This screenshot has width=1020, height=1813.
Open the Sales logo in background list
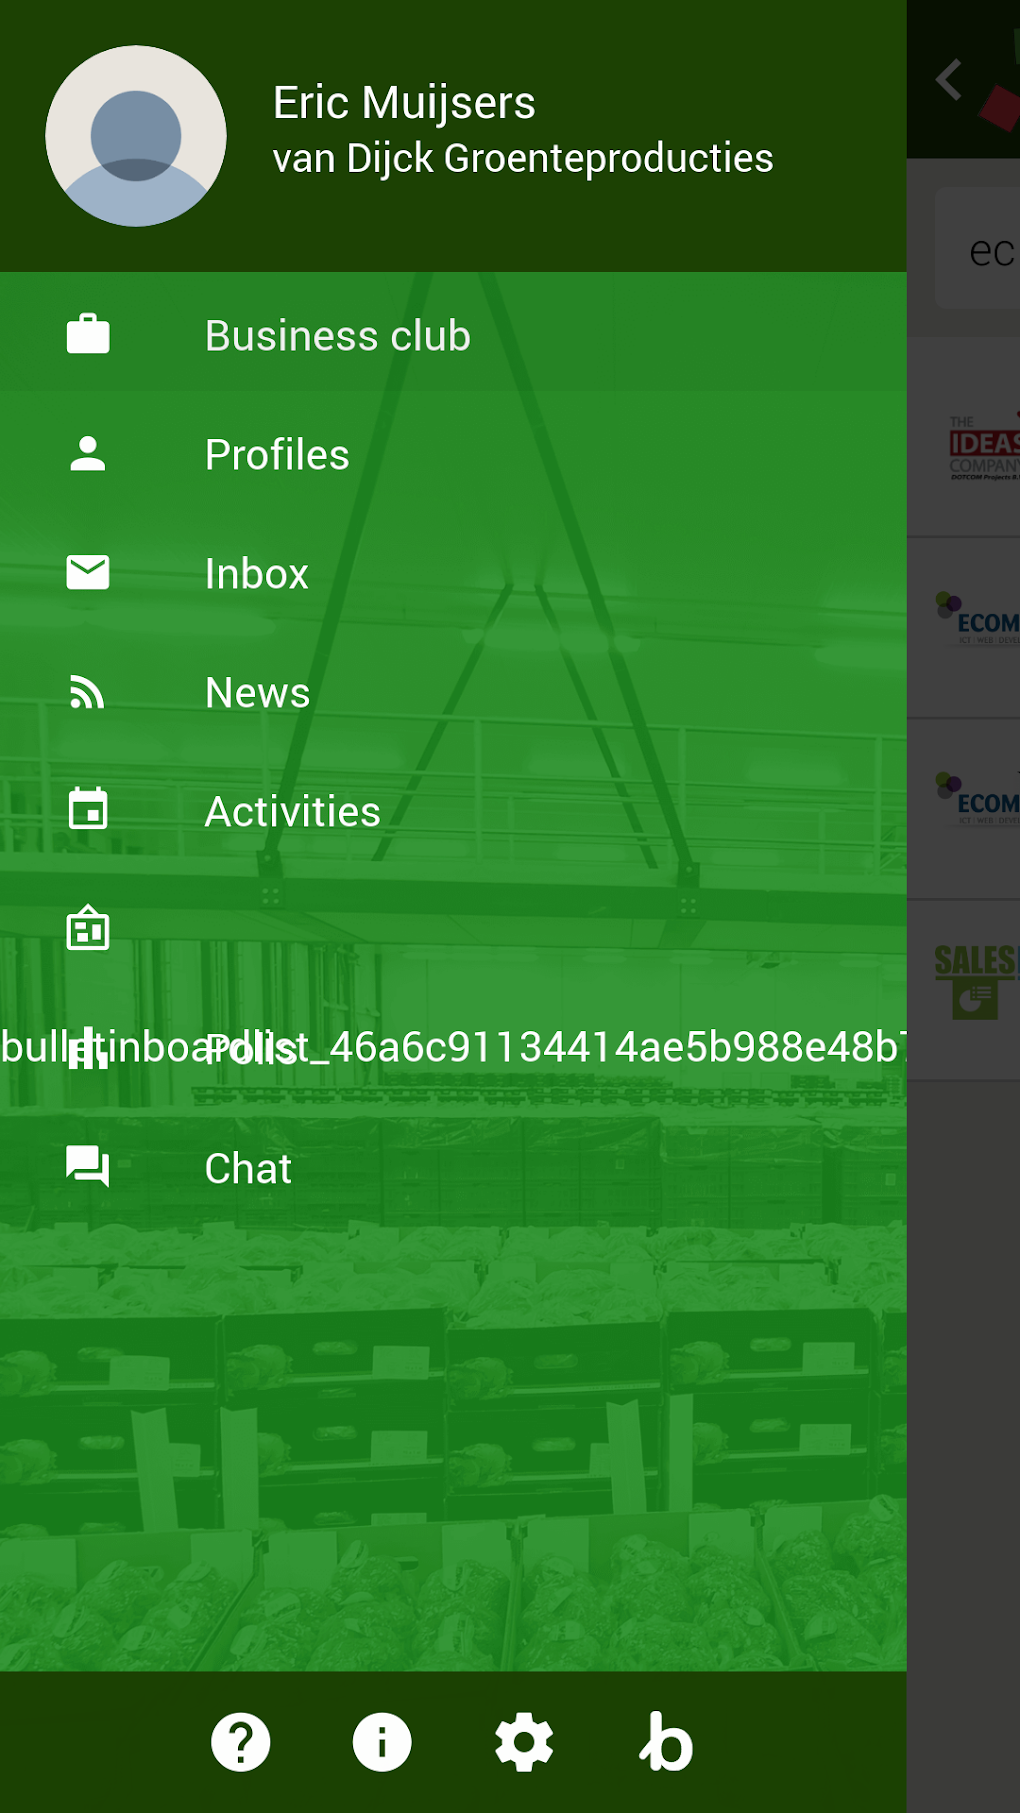click(976, 981)
